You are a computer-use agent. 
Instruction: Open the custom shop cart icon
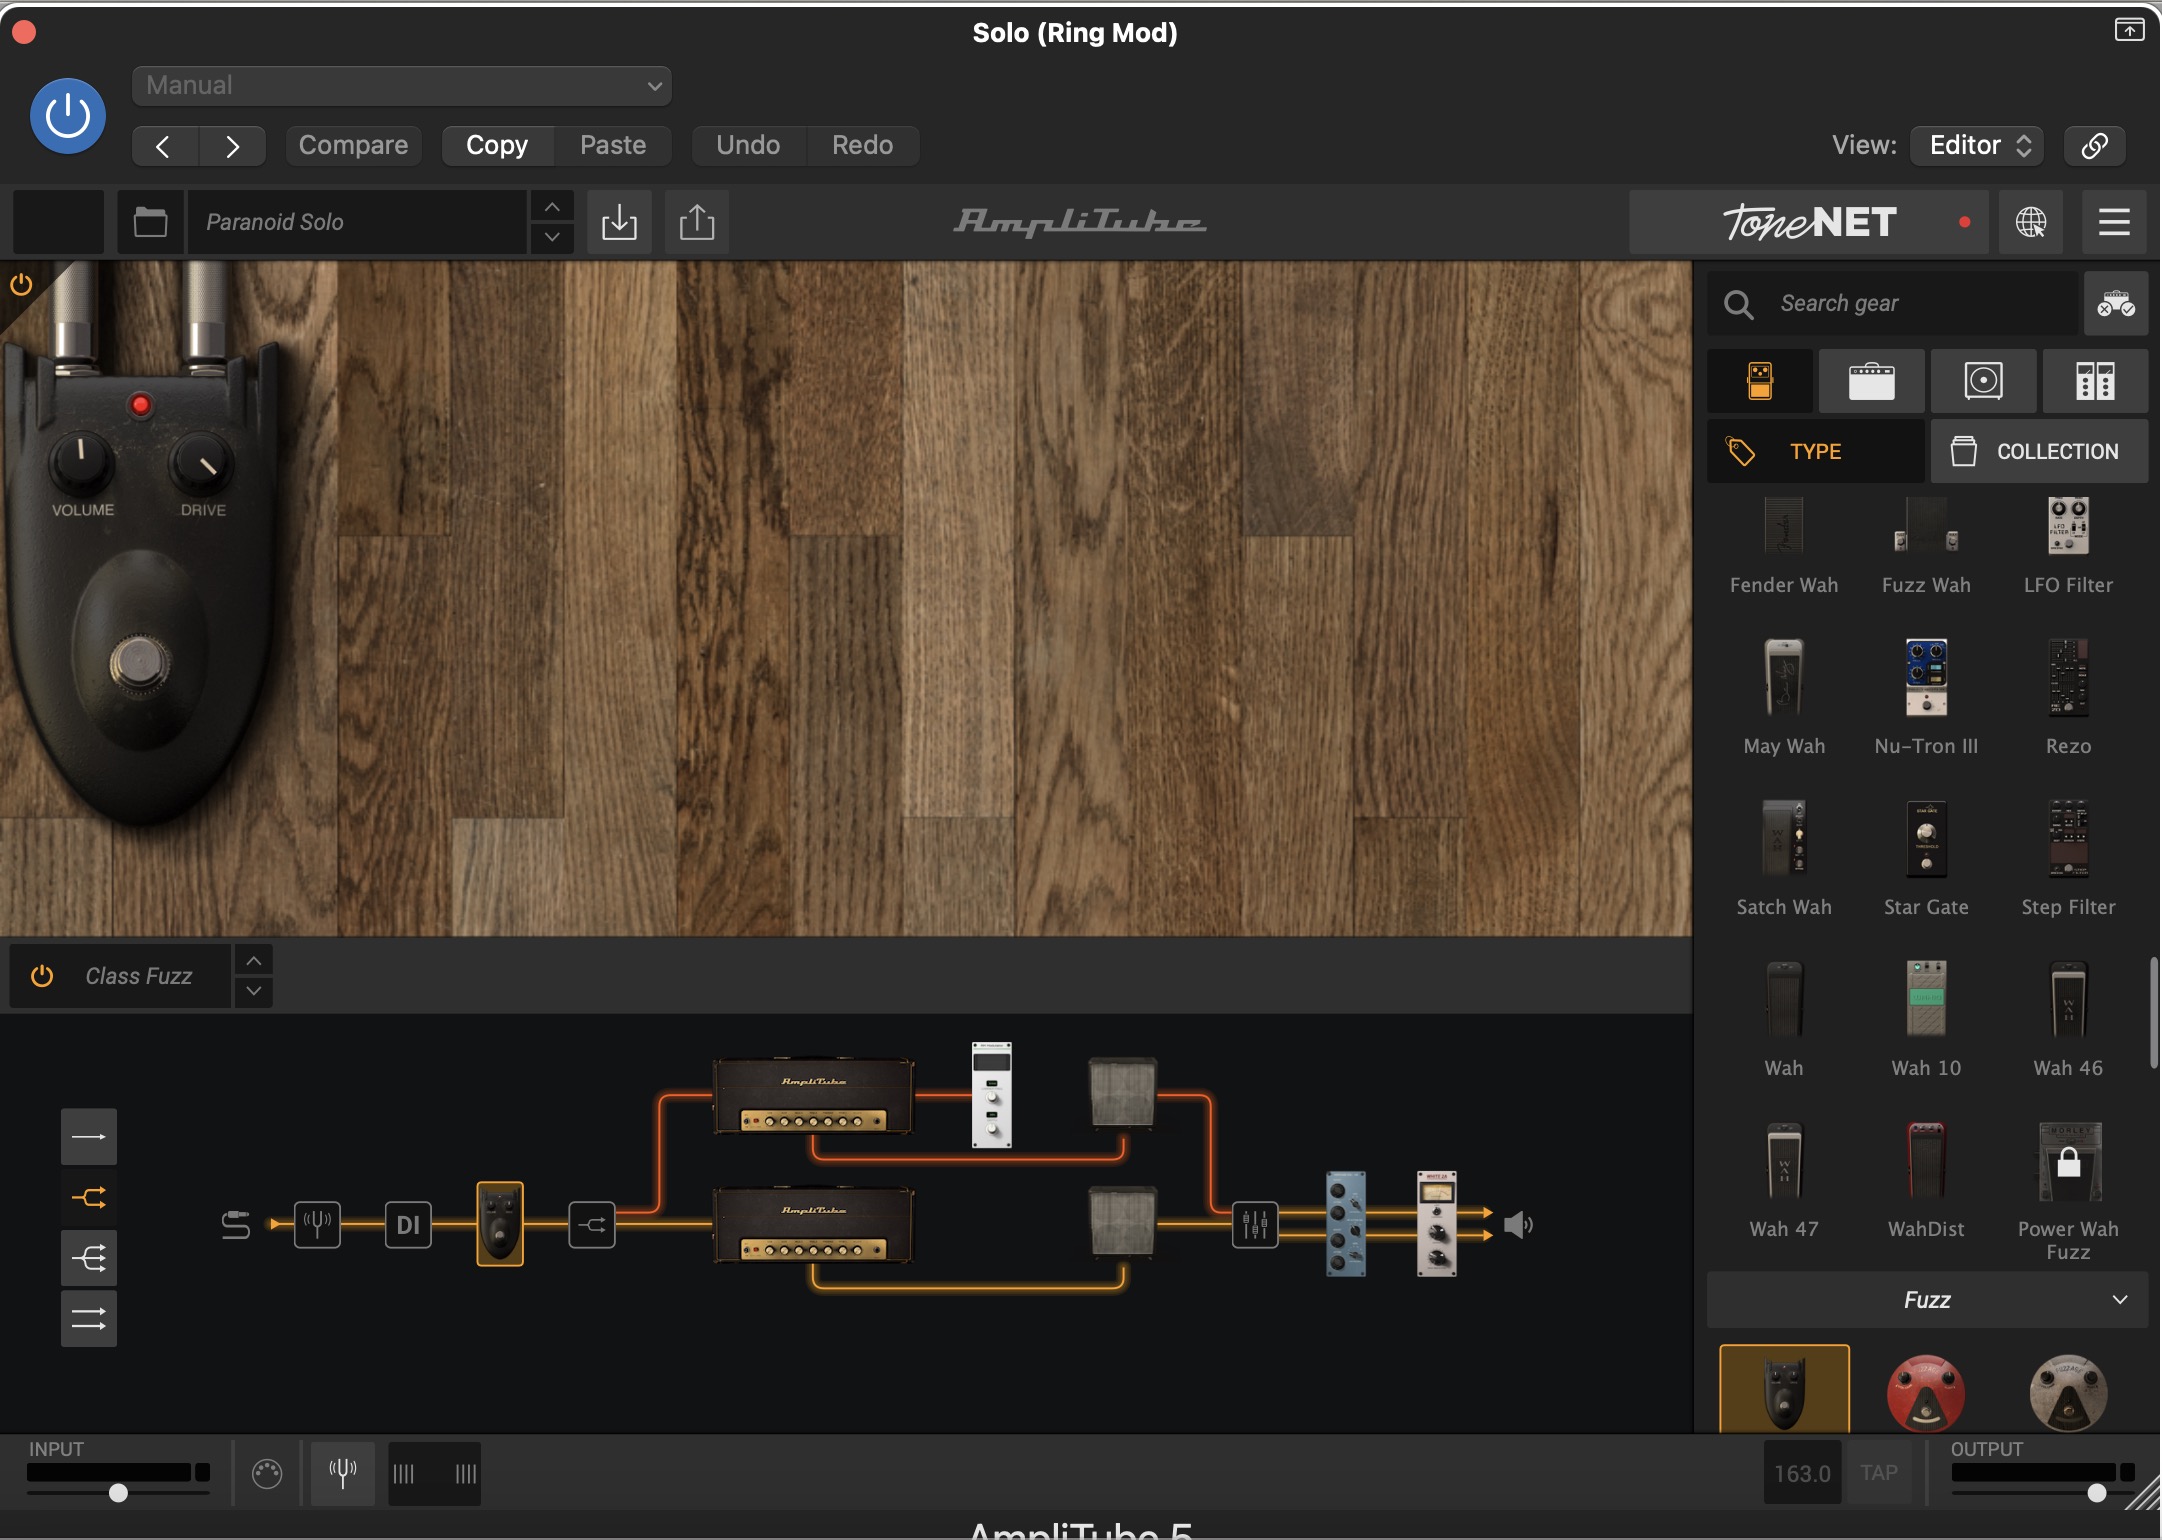(2116, 304)
